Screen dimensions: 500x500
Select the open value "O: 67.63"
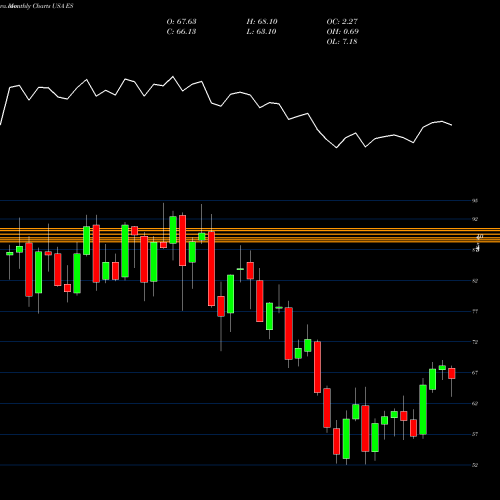tap(181, 22)
